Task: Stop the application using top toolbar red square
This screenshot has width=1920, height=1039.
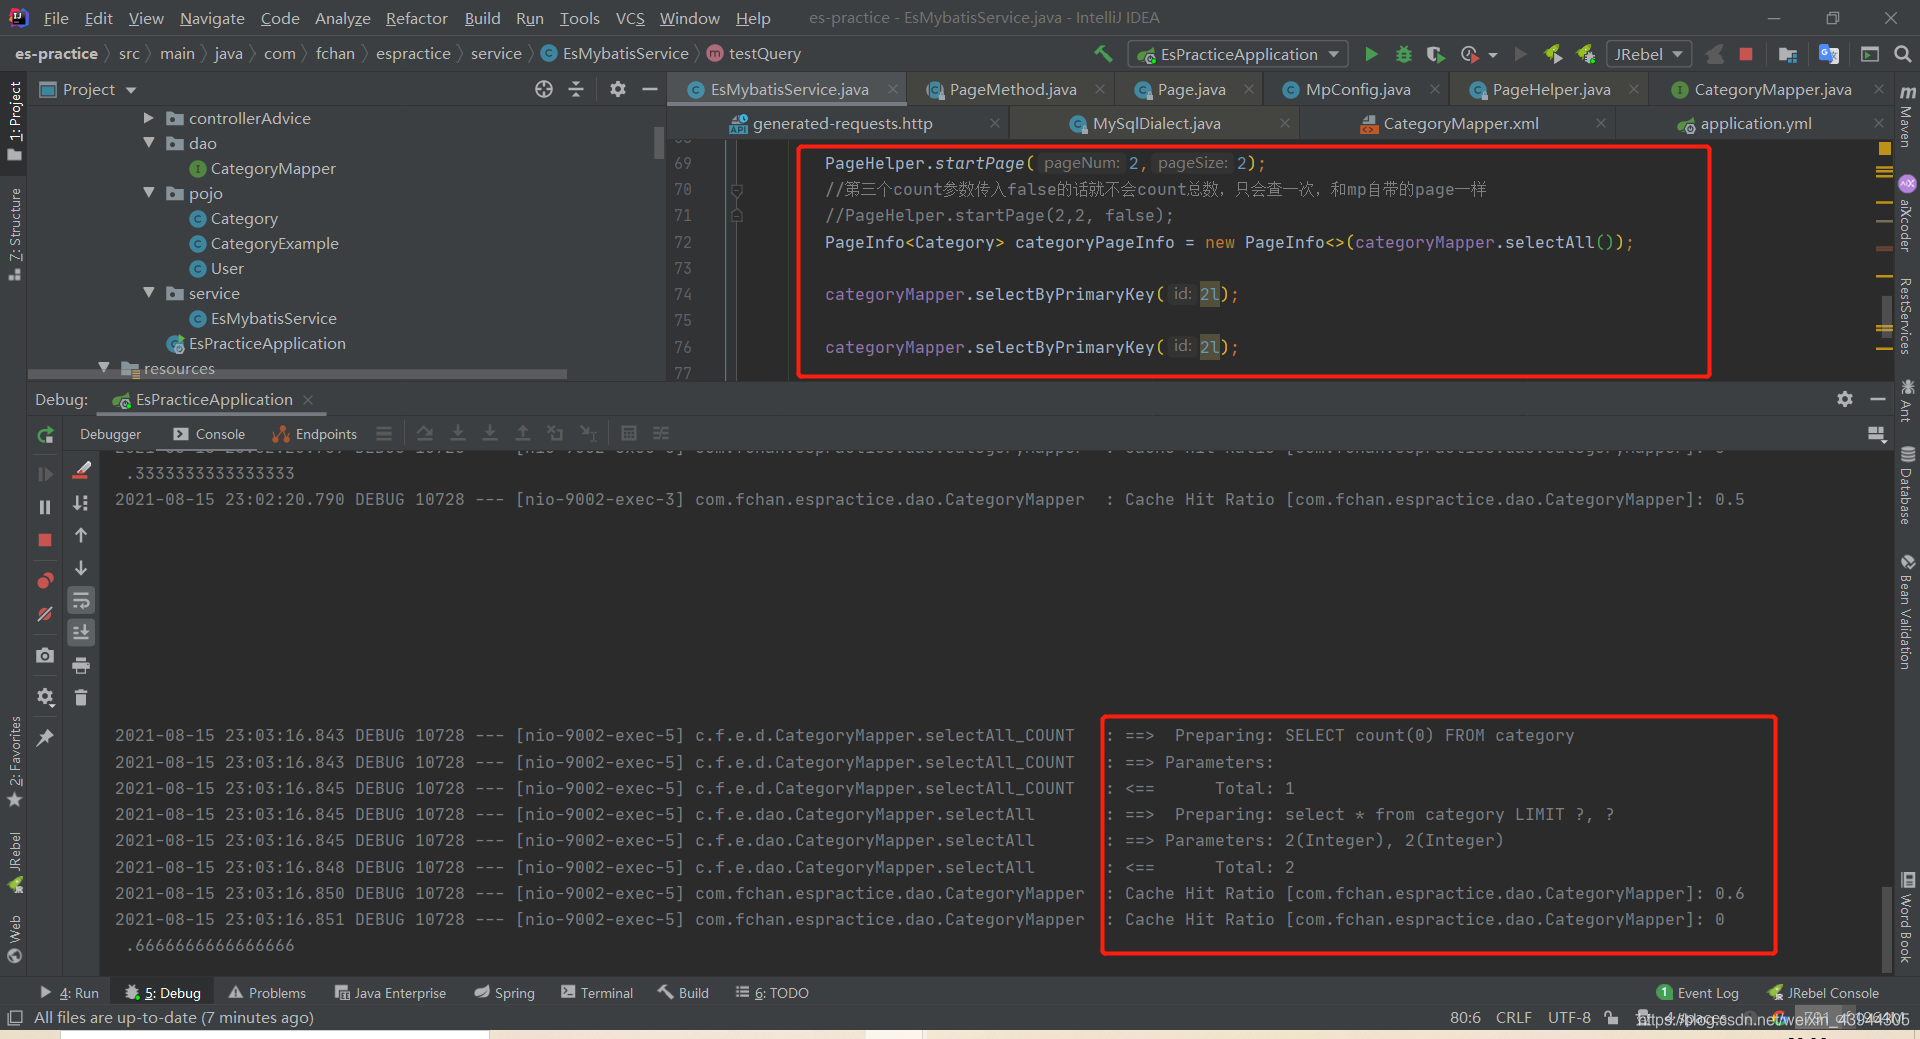Action: [1746, 54]
